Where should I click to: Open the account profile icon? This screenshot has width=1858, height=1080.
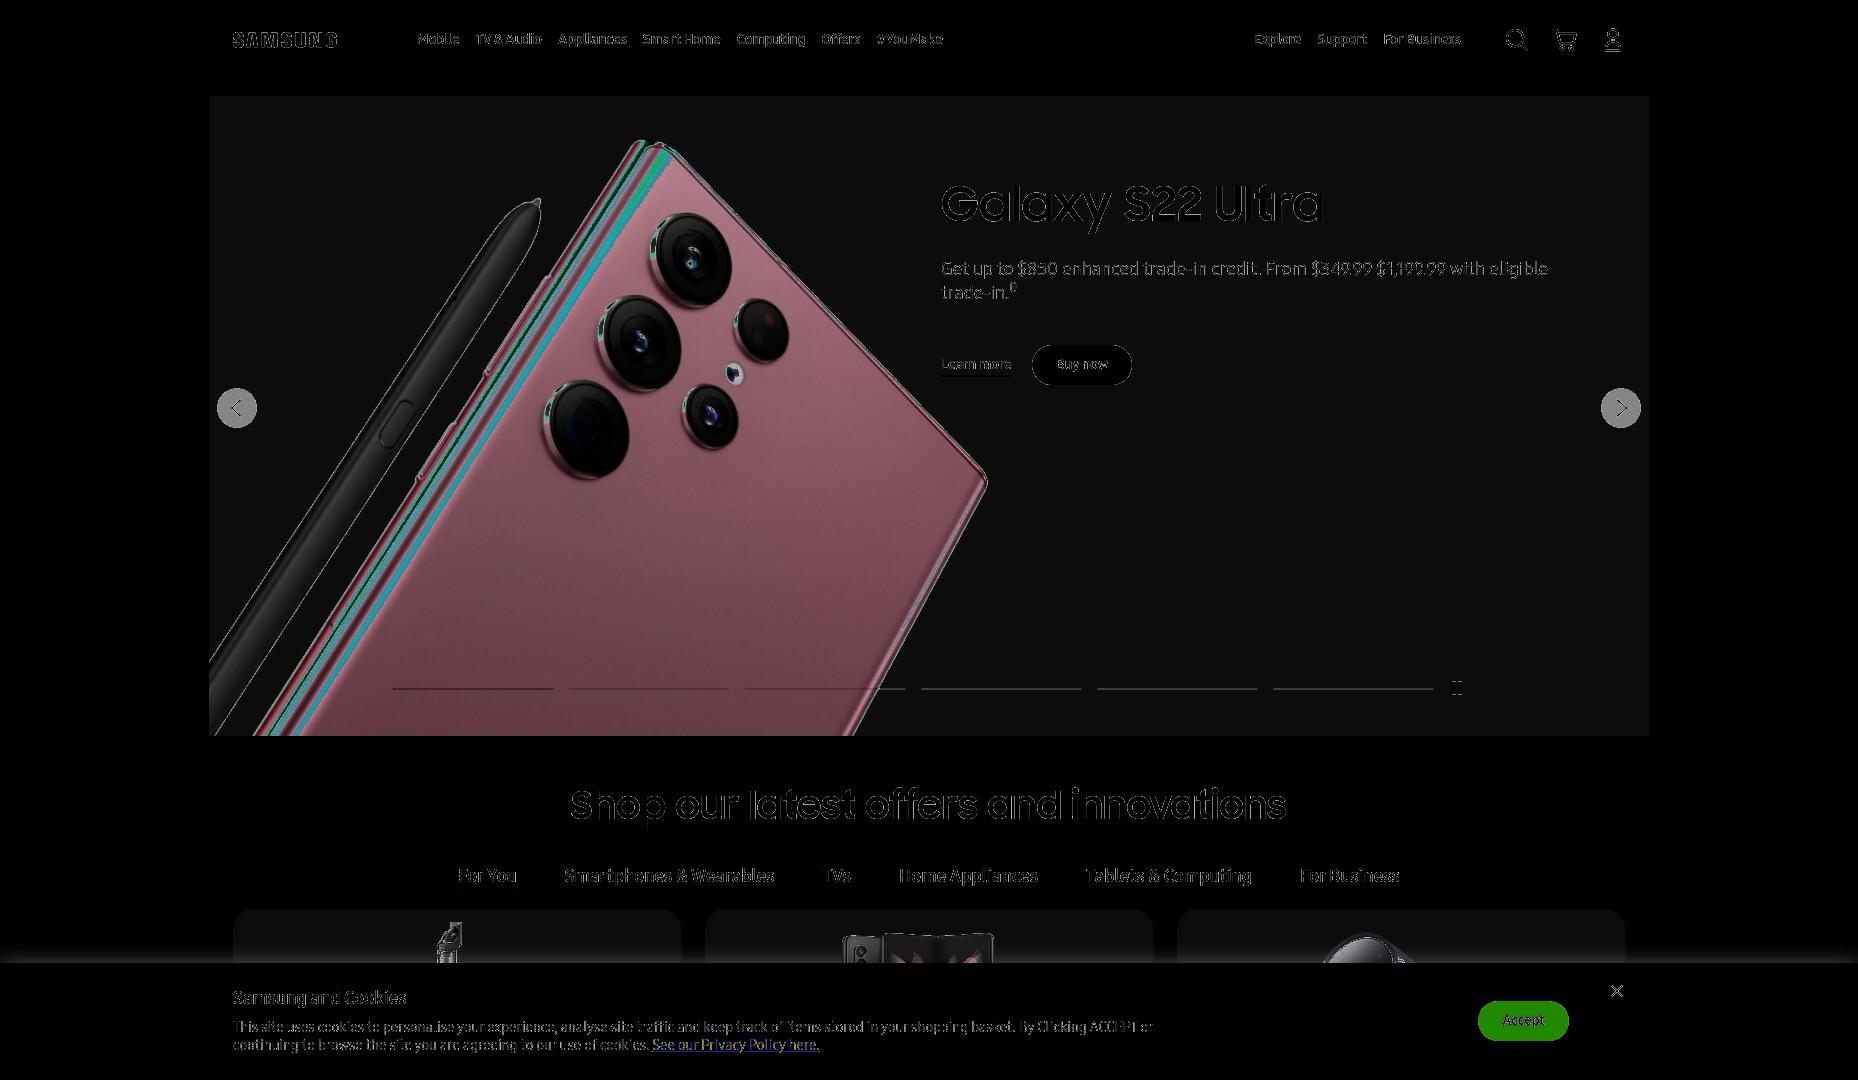click(x=1612, y=40)
